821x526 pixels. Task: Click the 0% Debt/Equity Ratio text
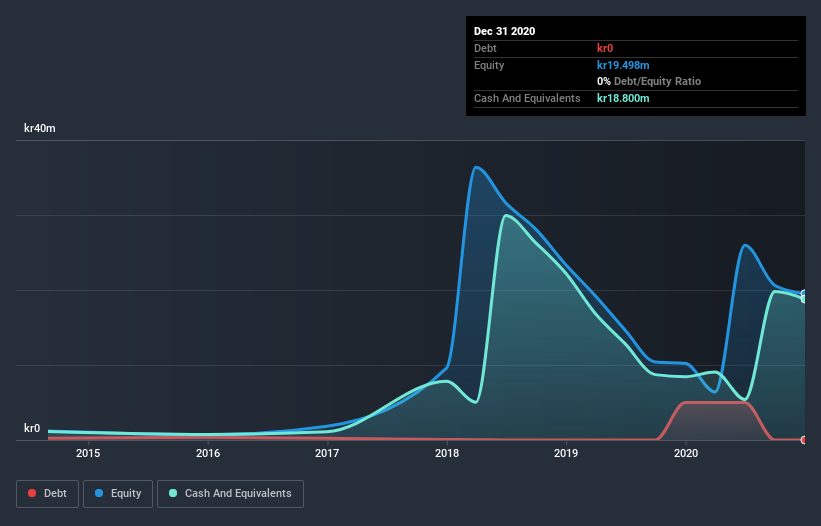(x=649, y=82)
